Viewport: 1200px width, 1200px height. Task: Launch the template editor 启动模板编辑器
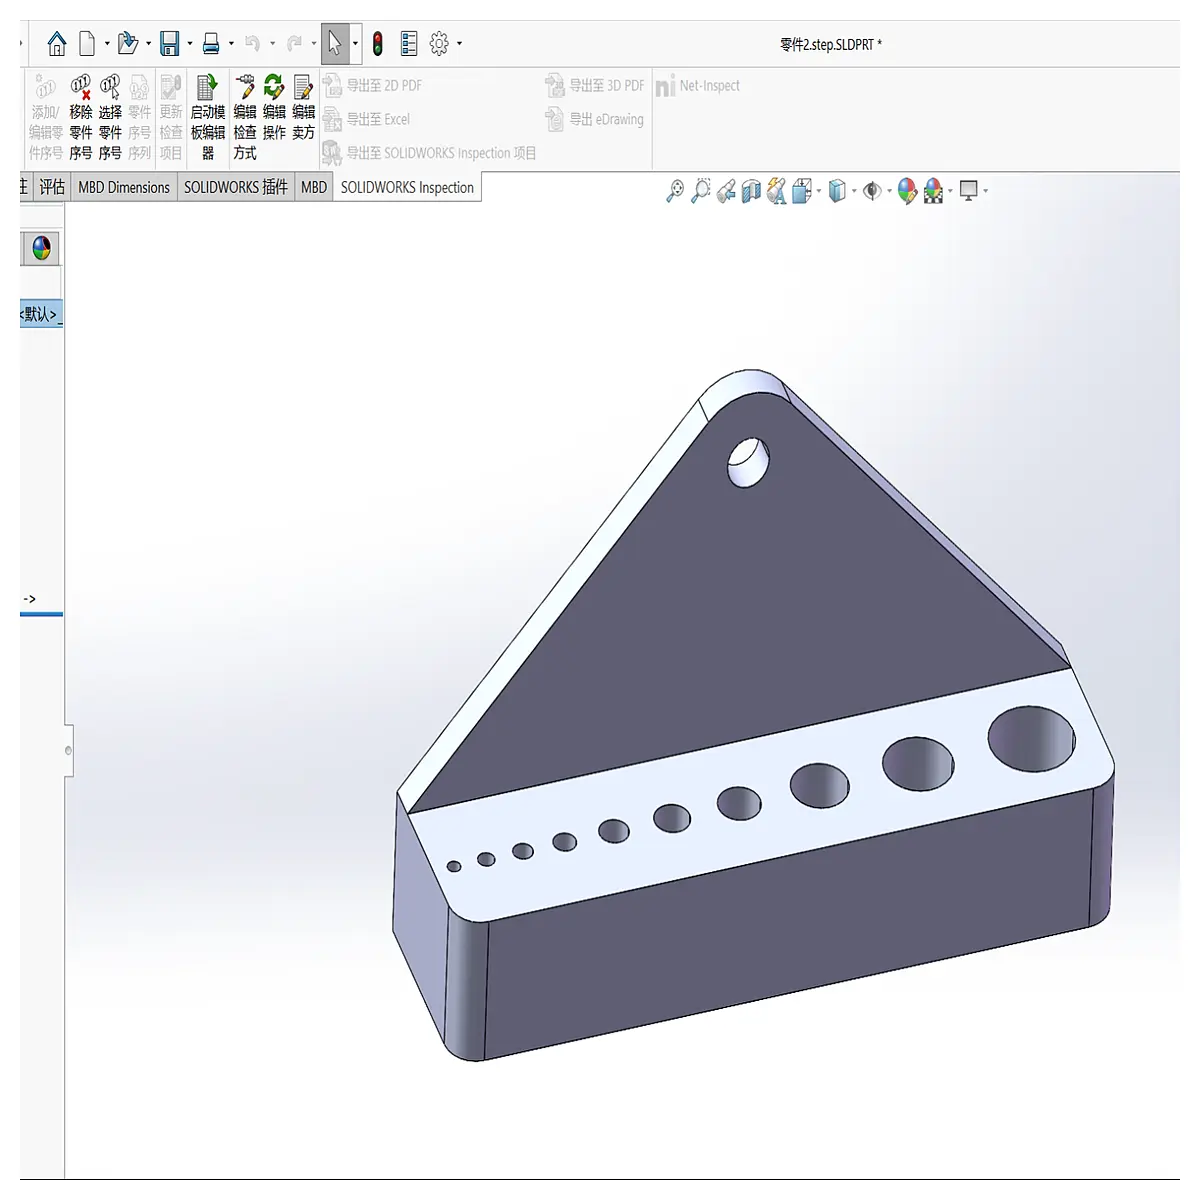[x=208, y=118]
